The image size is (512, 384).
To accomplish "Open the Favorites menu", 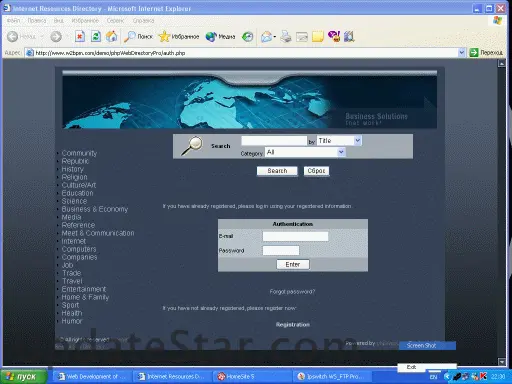I will click(x=85, y=21).
